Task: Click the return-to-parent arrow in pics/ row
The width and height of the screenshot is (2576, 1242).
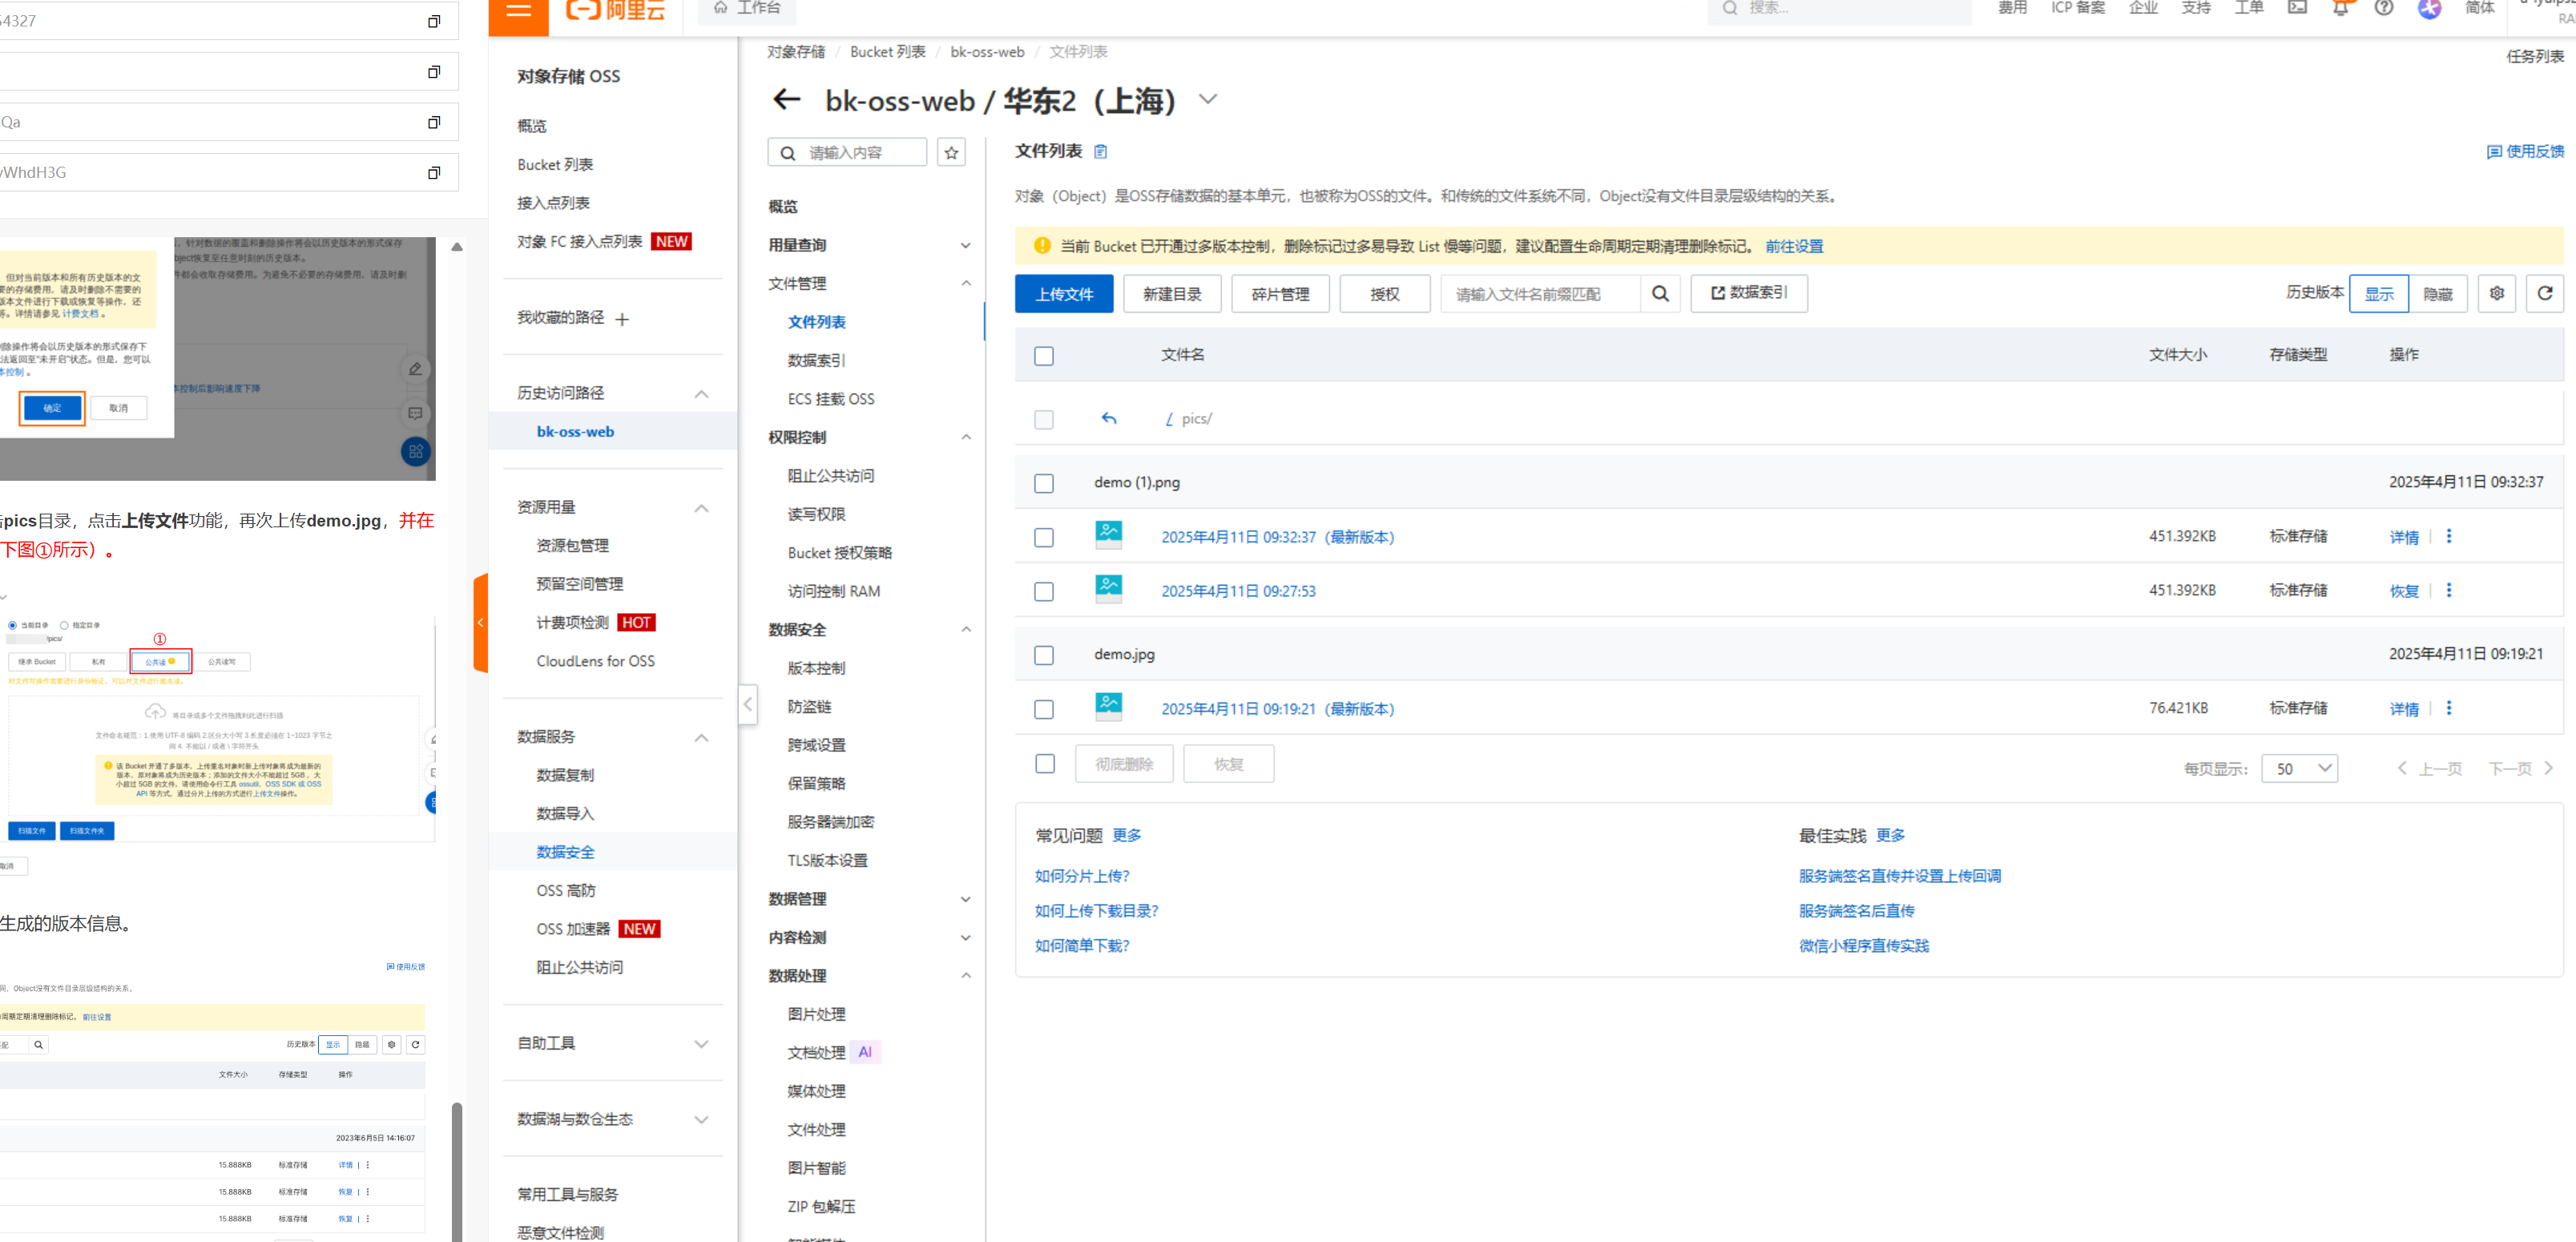Action: pos(1109,419)
